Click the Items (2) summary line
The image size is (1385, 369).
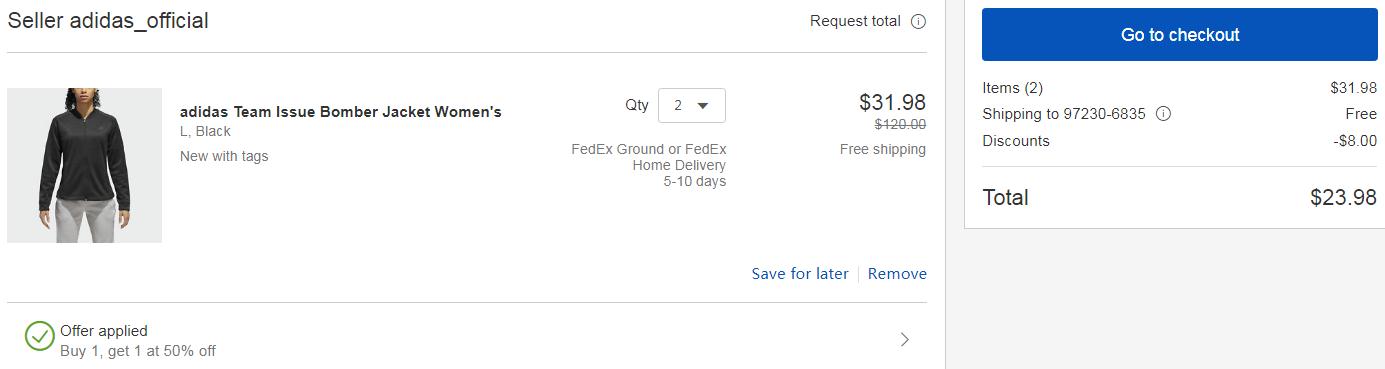[x=1180, y=88]
